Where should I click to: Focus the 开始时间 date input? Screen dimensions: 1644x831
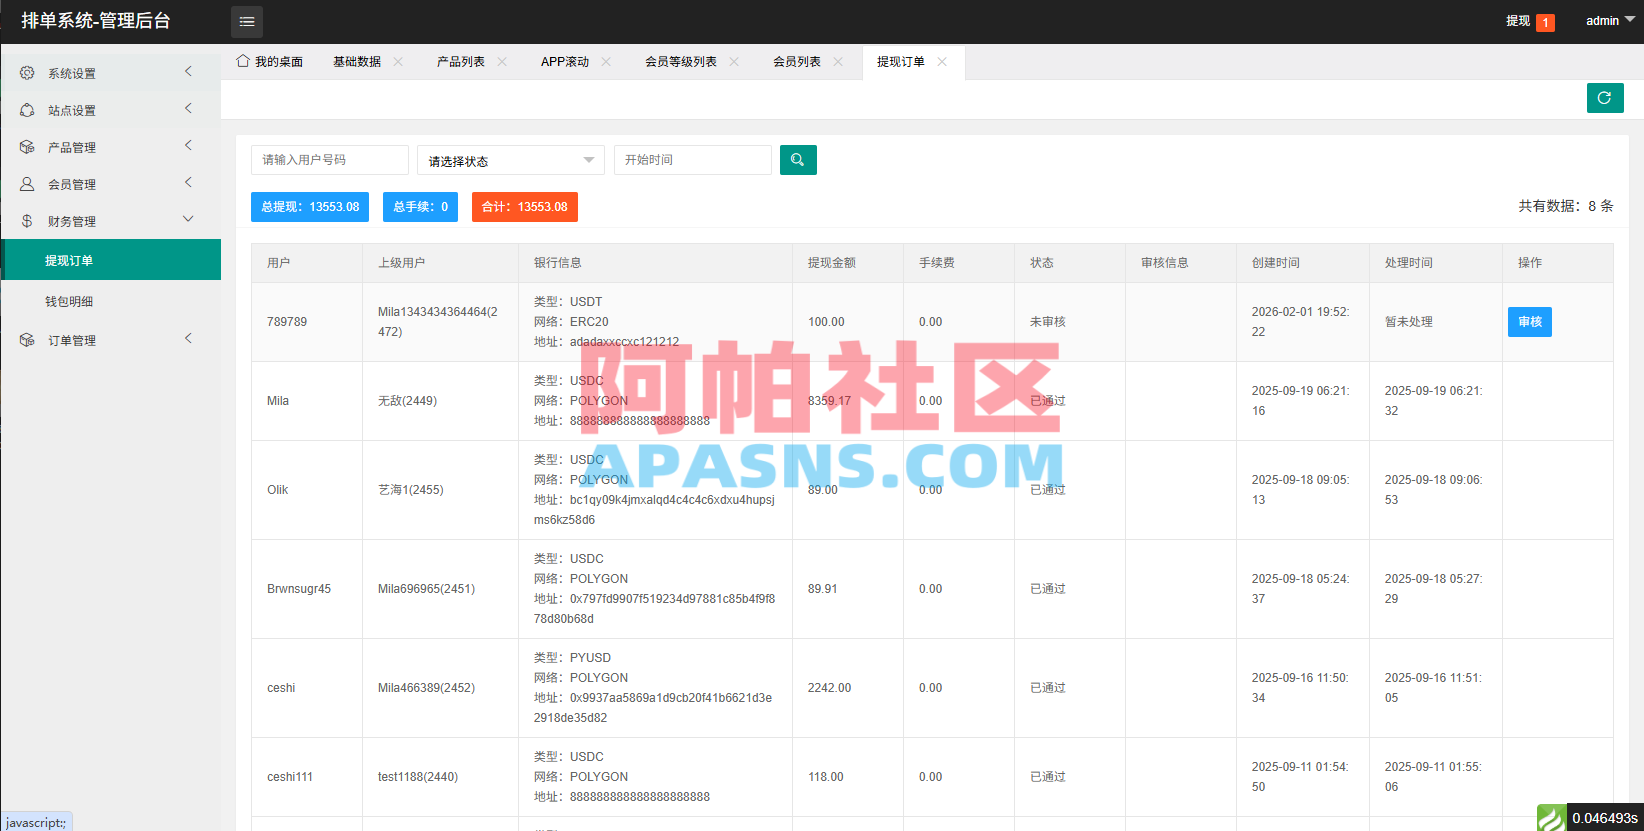[x=693, y=160]
